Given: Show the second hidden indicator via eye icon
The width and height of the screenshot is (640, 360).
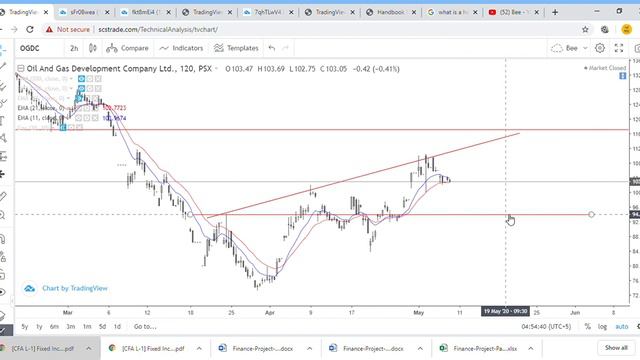Looking at the screenshot, I should (x=82, y=89).
